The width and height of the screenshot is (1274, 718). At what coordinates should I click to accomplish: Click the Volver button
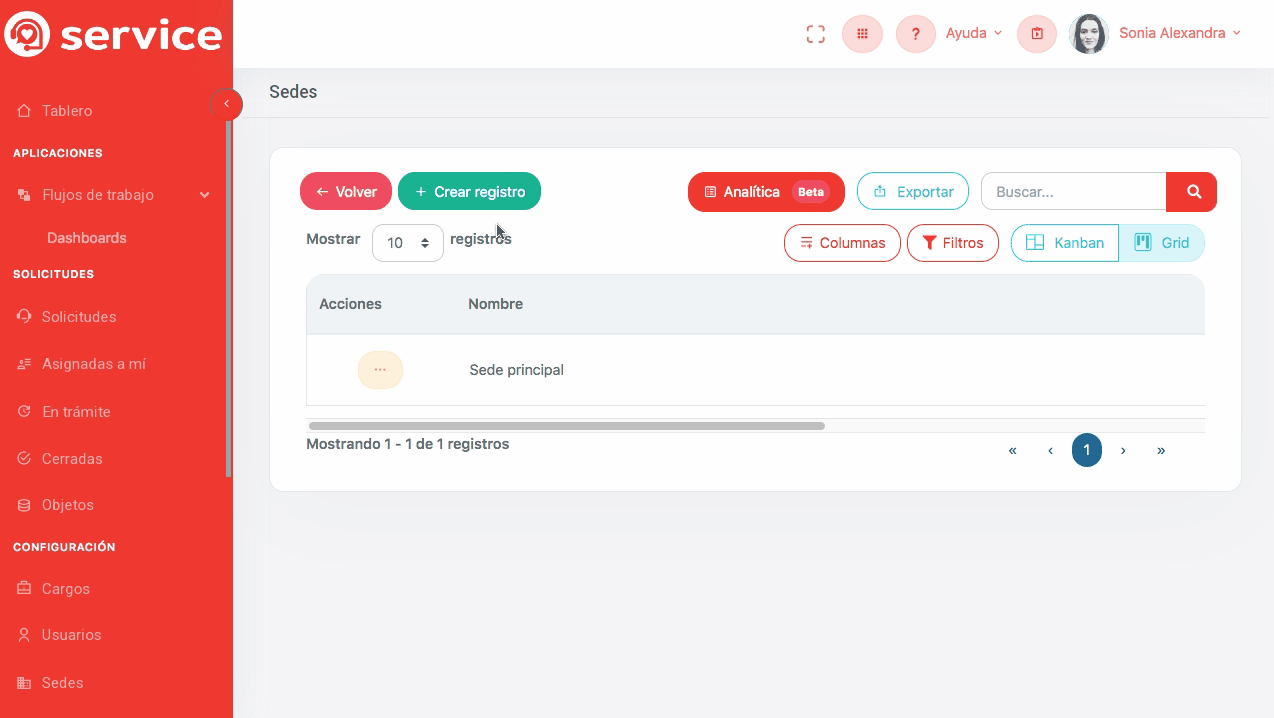coord(346,192)
